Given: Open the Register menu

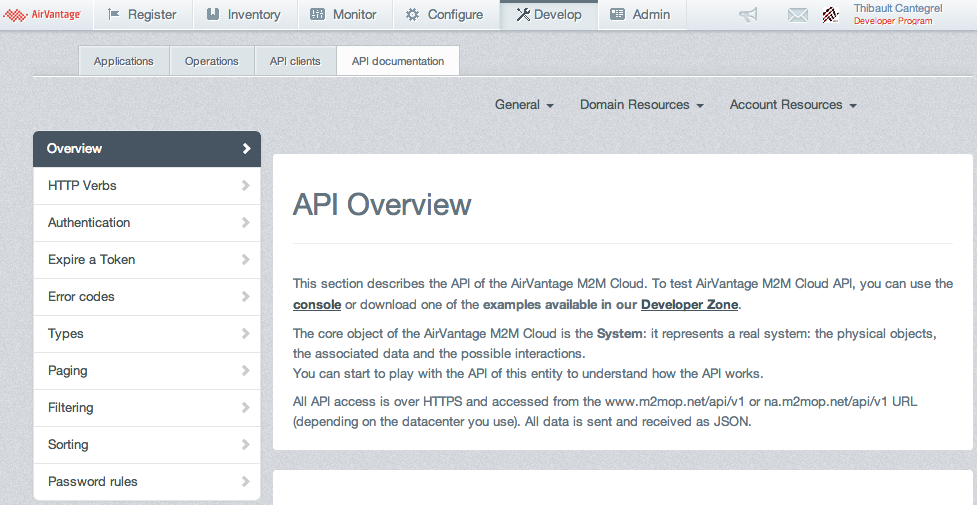Looking at the screenshot, I should point(143,14).
